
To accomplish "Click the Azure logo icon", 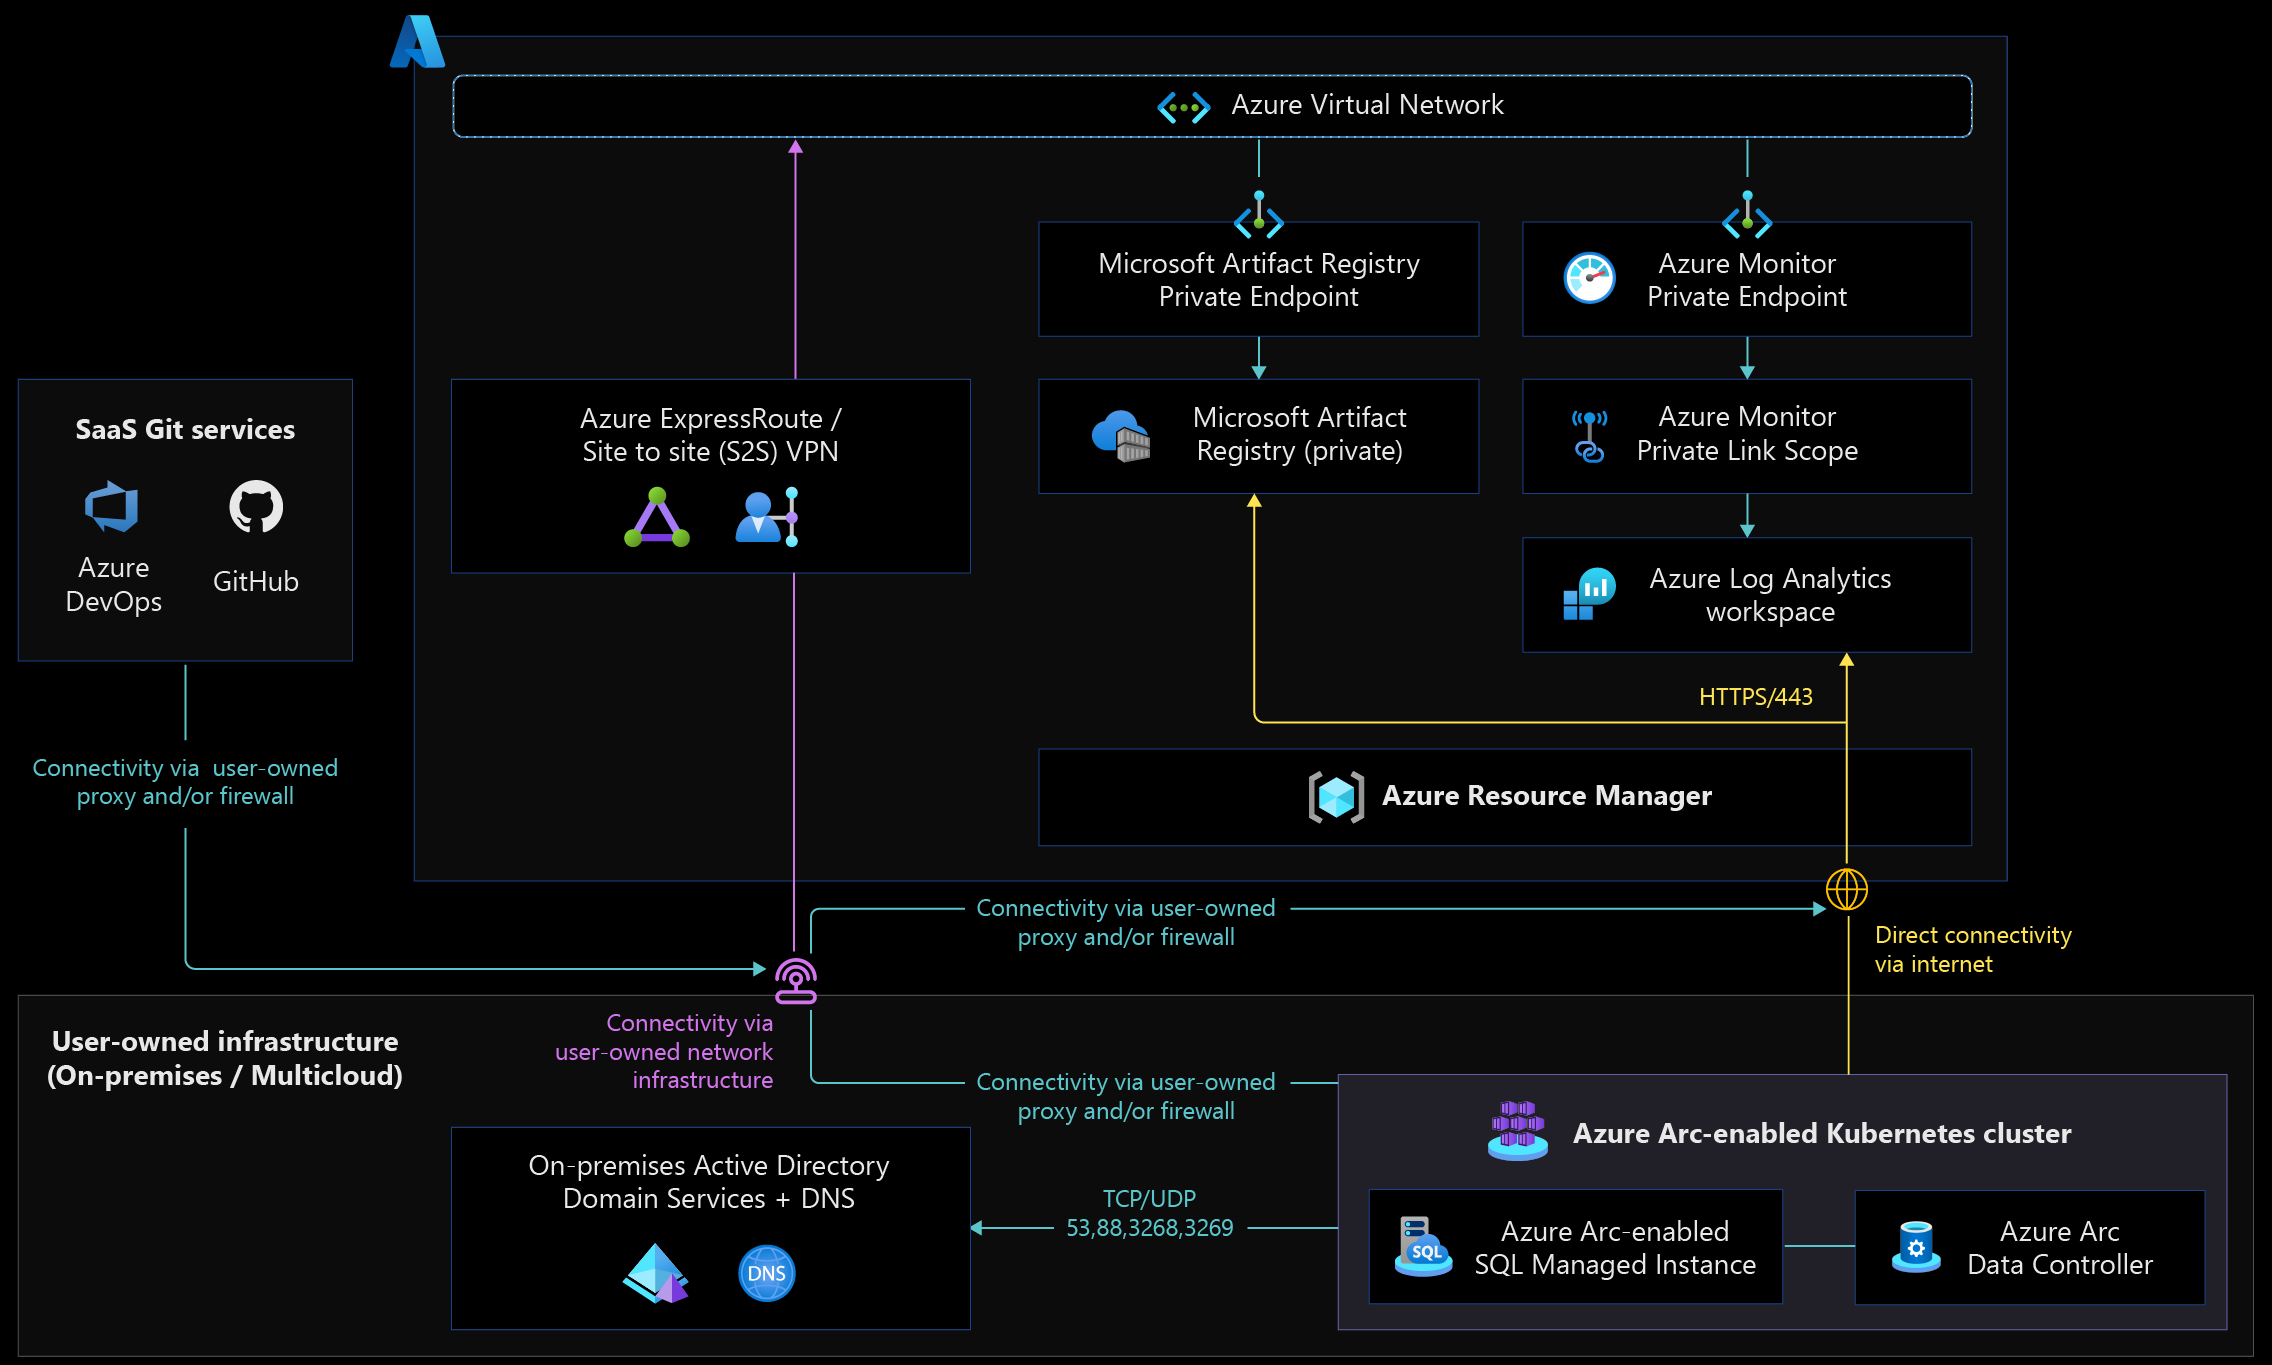I will tap(417, 42).
